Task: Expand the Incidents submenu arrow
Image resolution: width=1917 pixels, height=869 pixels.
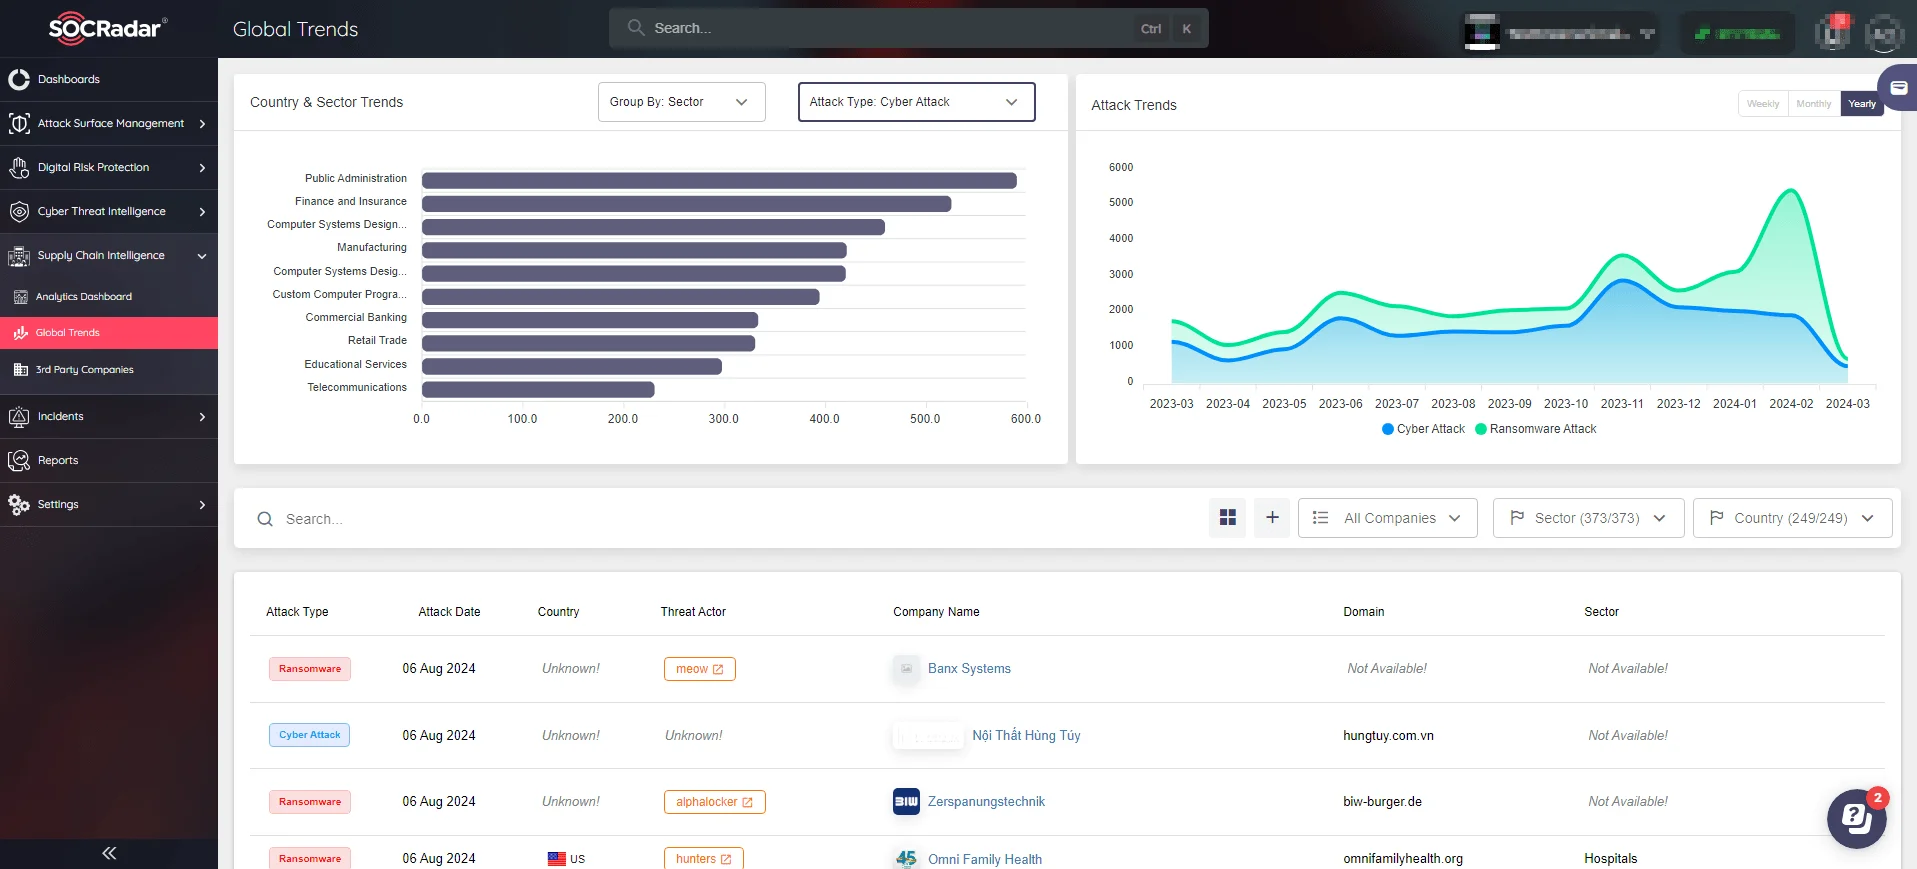Action: (x=202, y=417)
